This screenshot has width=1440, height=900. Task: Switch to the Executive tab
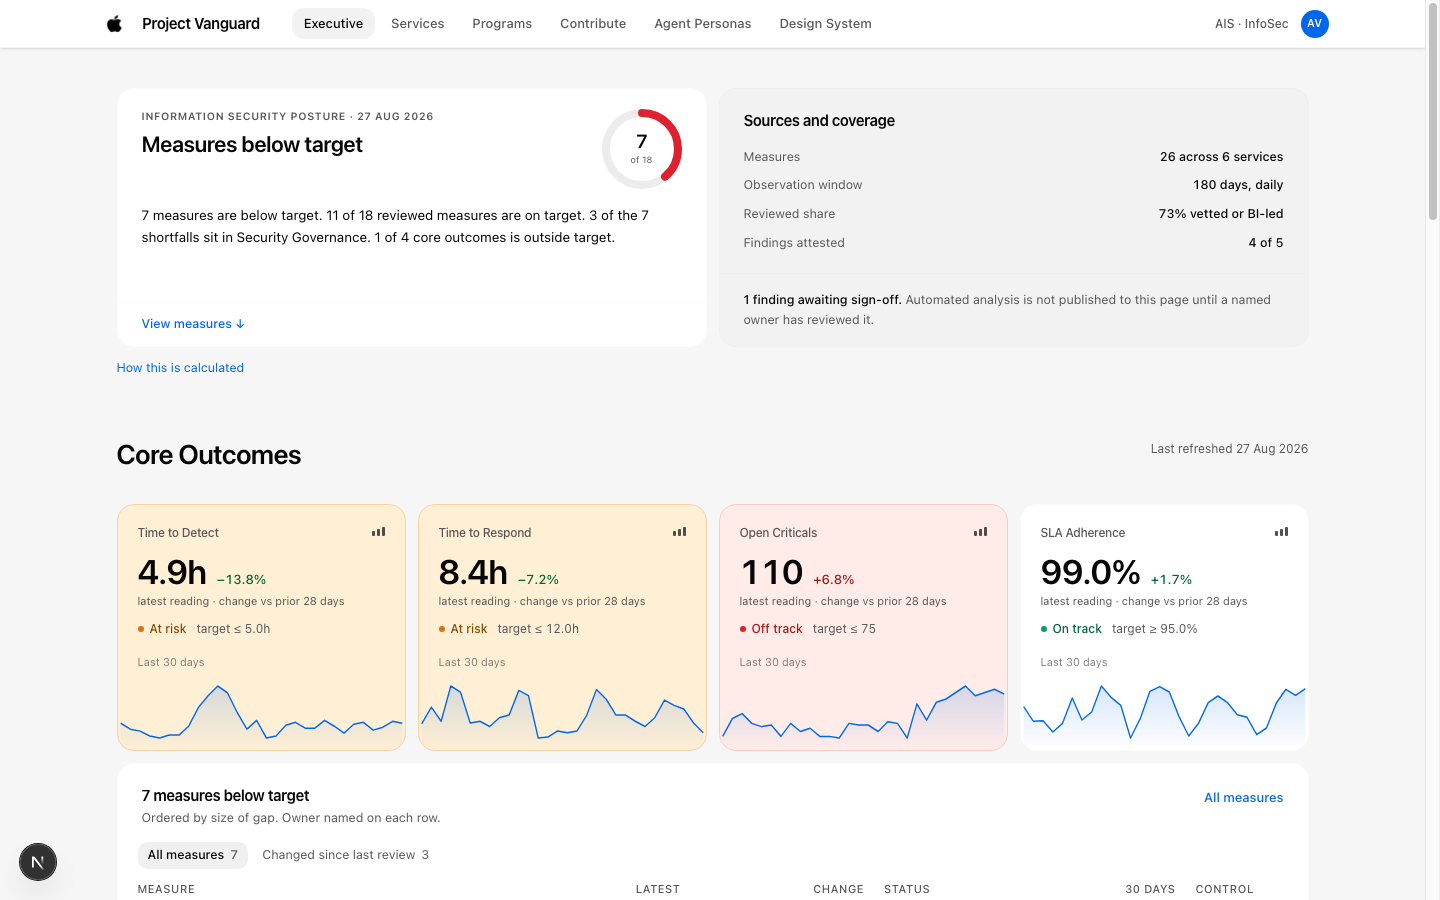tap(333, 23)
